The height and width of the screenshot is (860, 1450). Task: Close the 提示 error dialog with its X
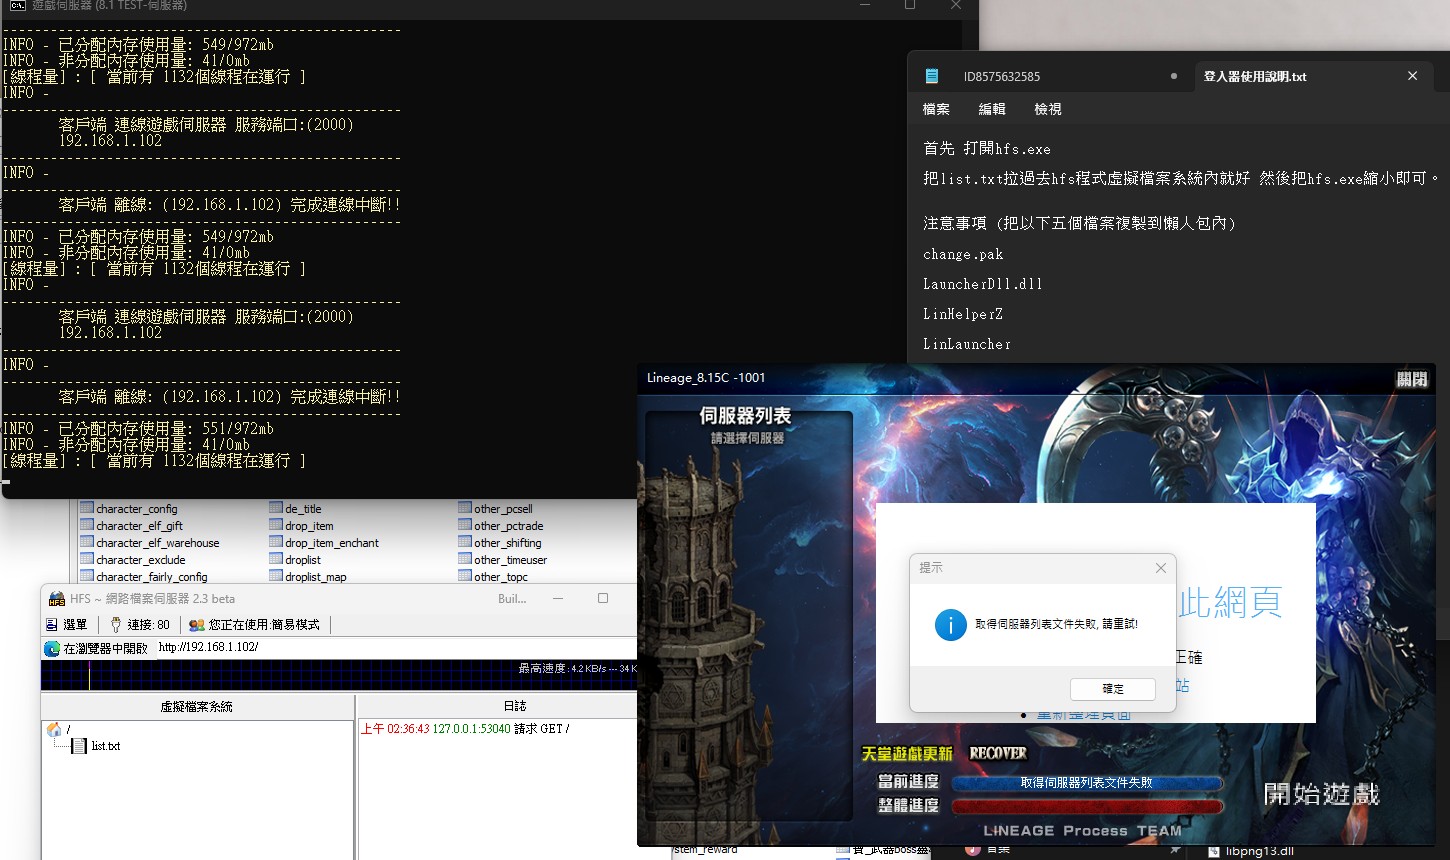(1160, 568)
